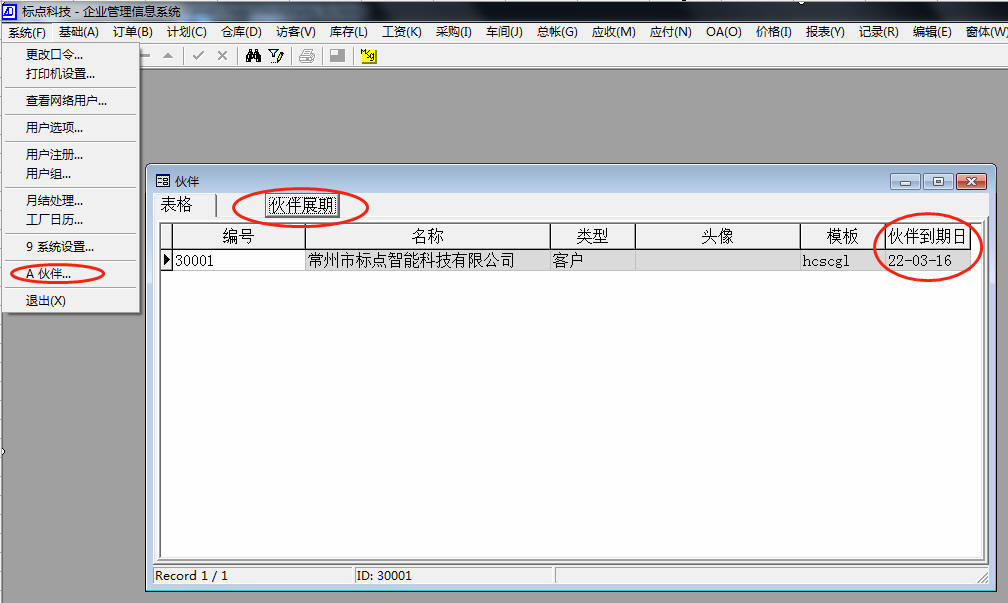The width and height of the screenshot is (1008, 603).
Task: Choose 查看网络用户 menu item
Action: [66, 100]
